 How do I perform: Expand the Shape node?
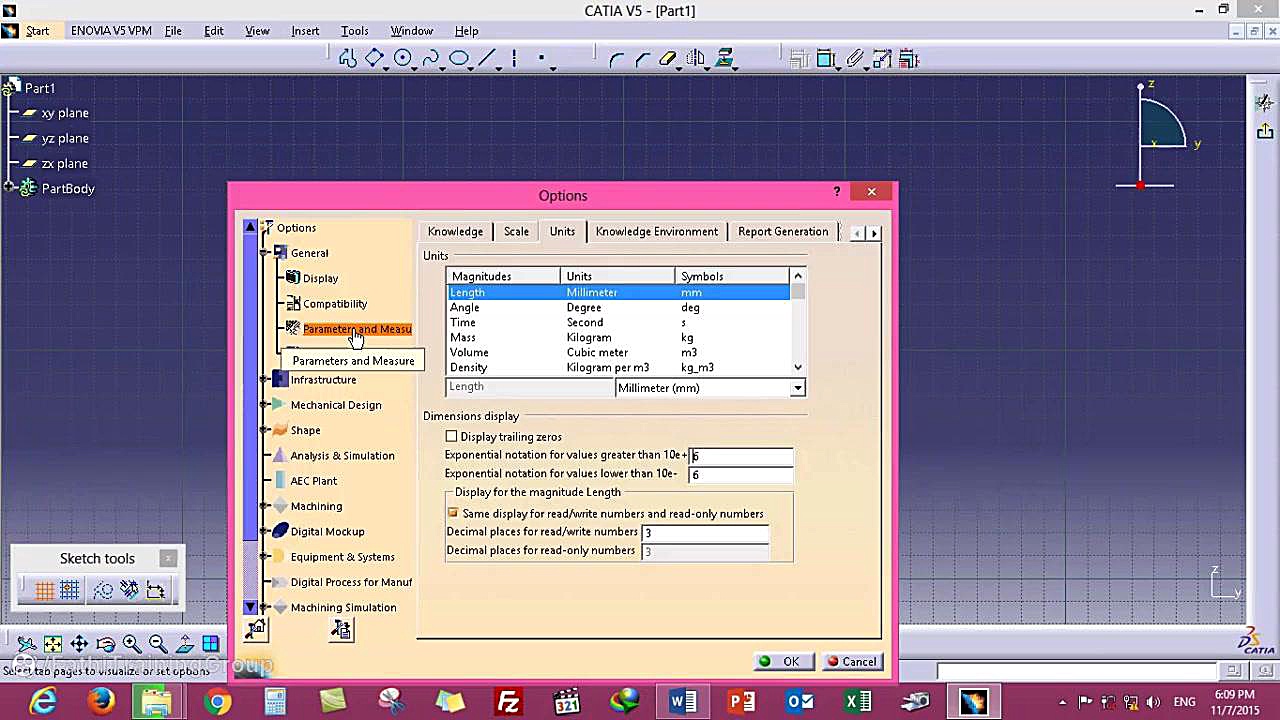click(265, 430)
